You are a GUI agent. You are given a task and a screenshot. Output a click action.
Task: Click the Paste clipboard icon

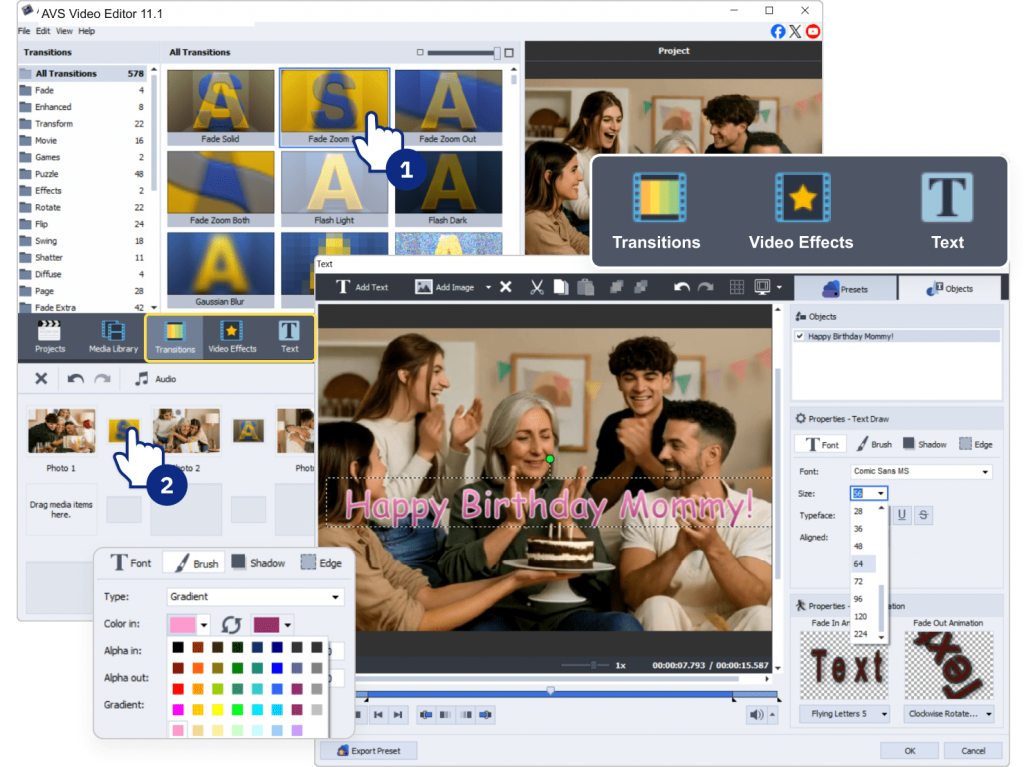coord(586,287)
